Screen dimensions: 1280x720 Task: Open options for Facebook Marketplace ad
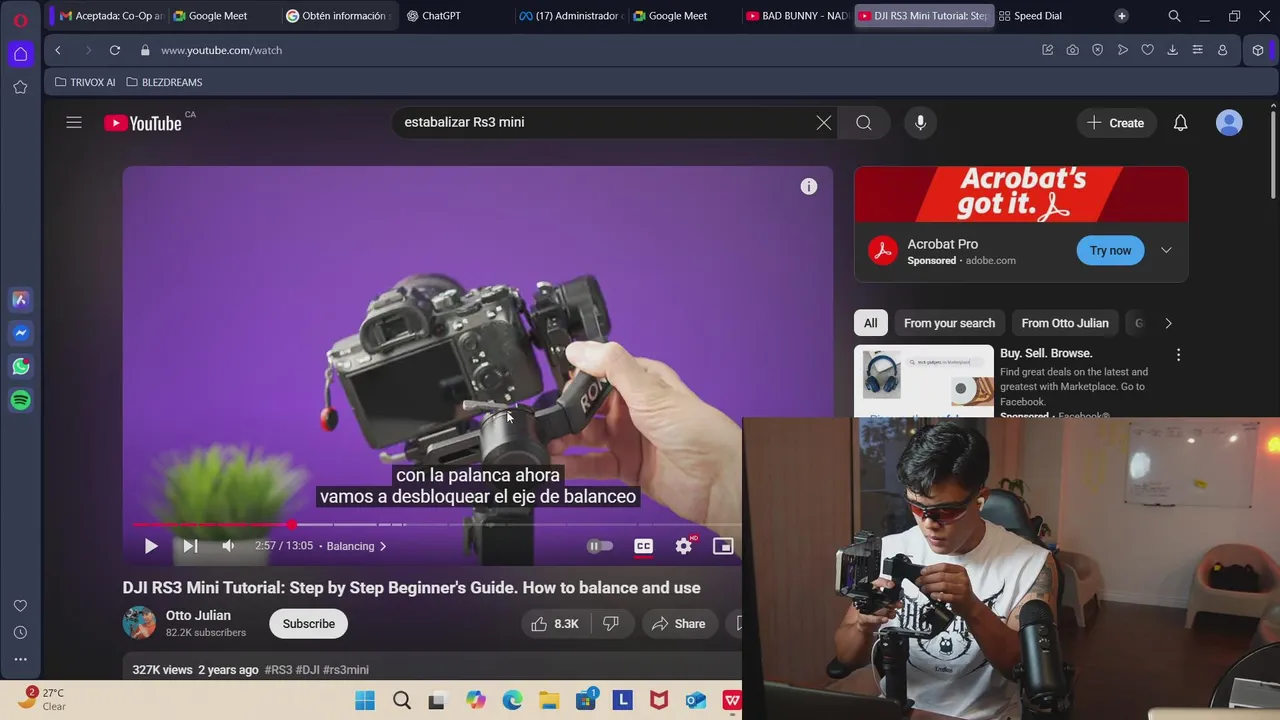(x=1178, y=355)
